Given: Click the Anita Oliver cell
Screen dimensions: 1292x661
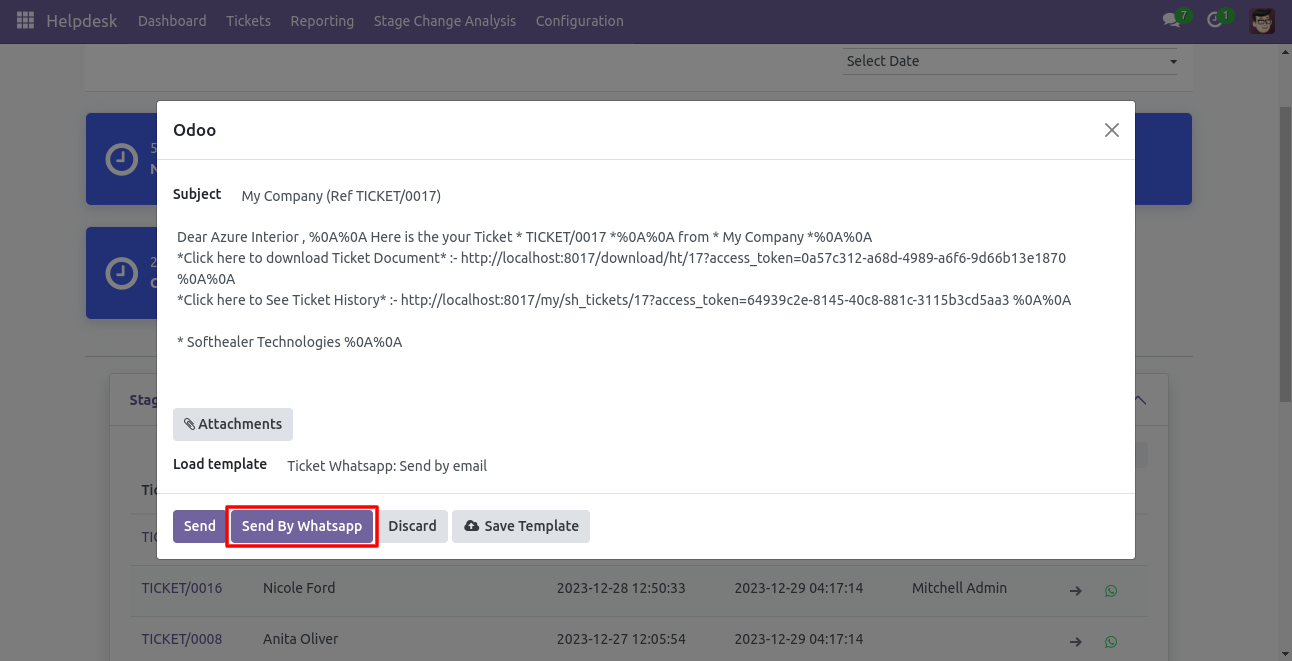Looking at the screenshot, I should coord(300,639).
